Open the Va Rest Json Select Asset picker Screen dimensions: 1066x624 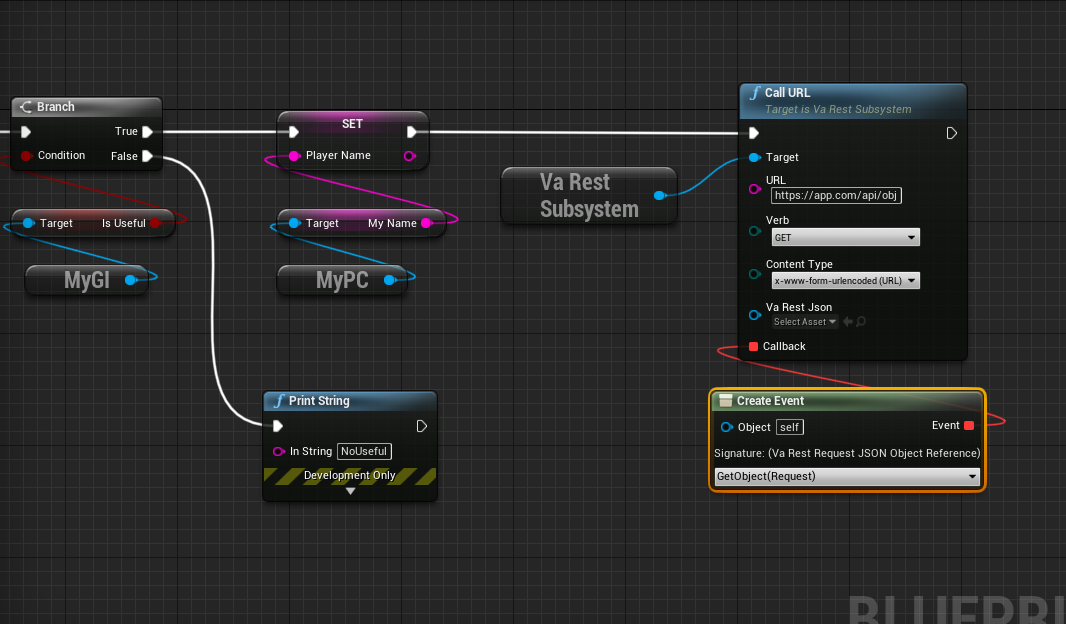click(x=804, y=322)
